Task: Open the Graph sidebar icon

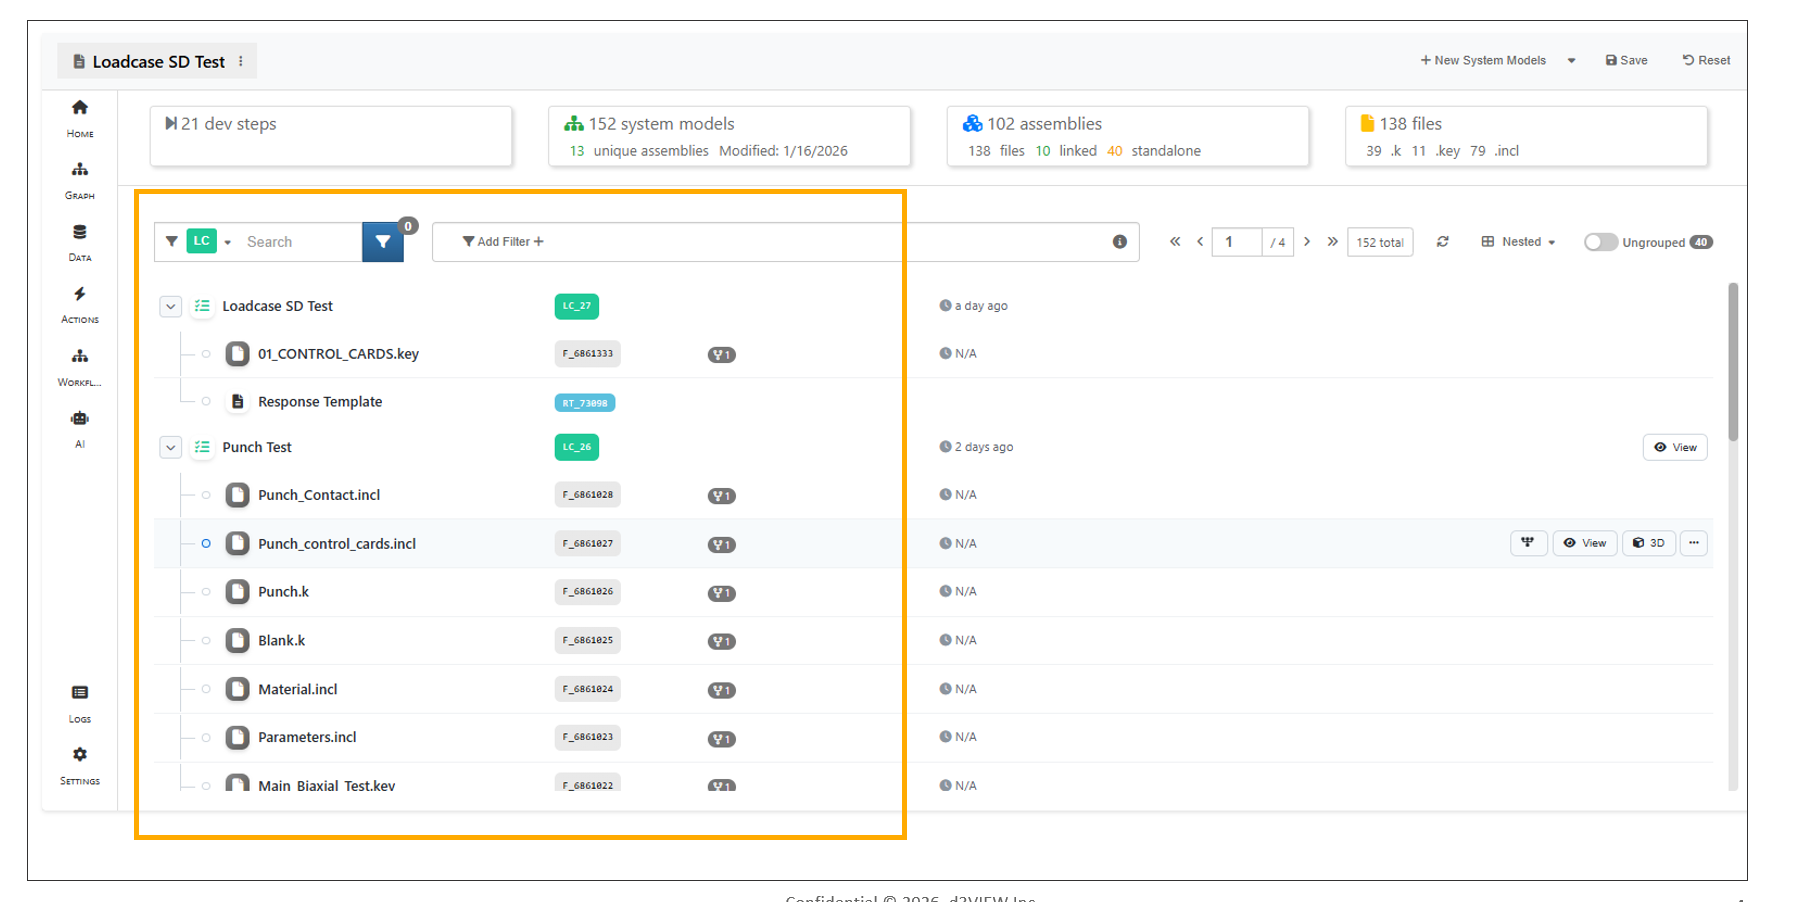Action: pos(80,170)
